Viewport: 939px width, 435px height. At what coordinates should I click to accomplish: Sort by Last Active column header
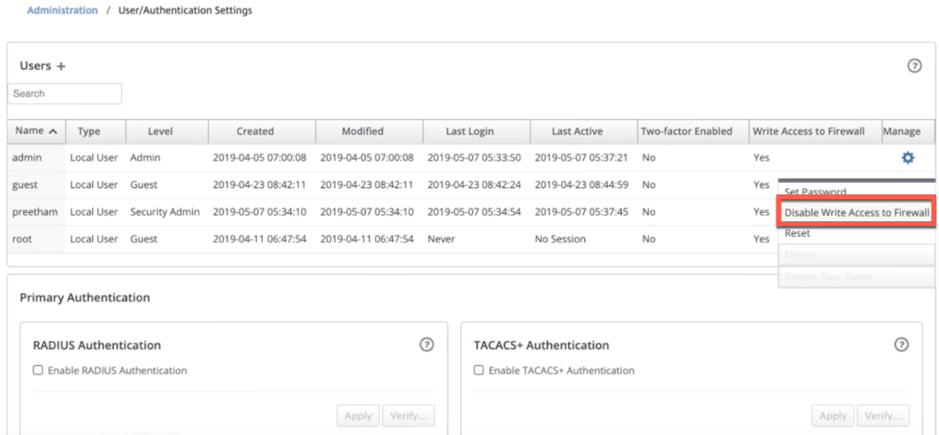click(583, 131)
